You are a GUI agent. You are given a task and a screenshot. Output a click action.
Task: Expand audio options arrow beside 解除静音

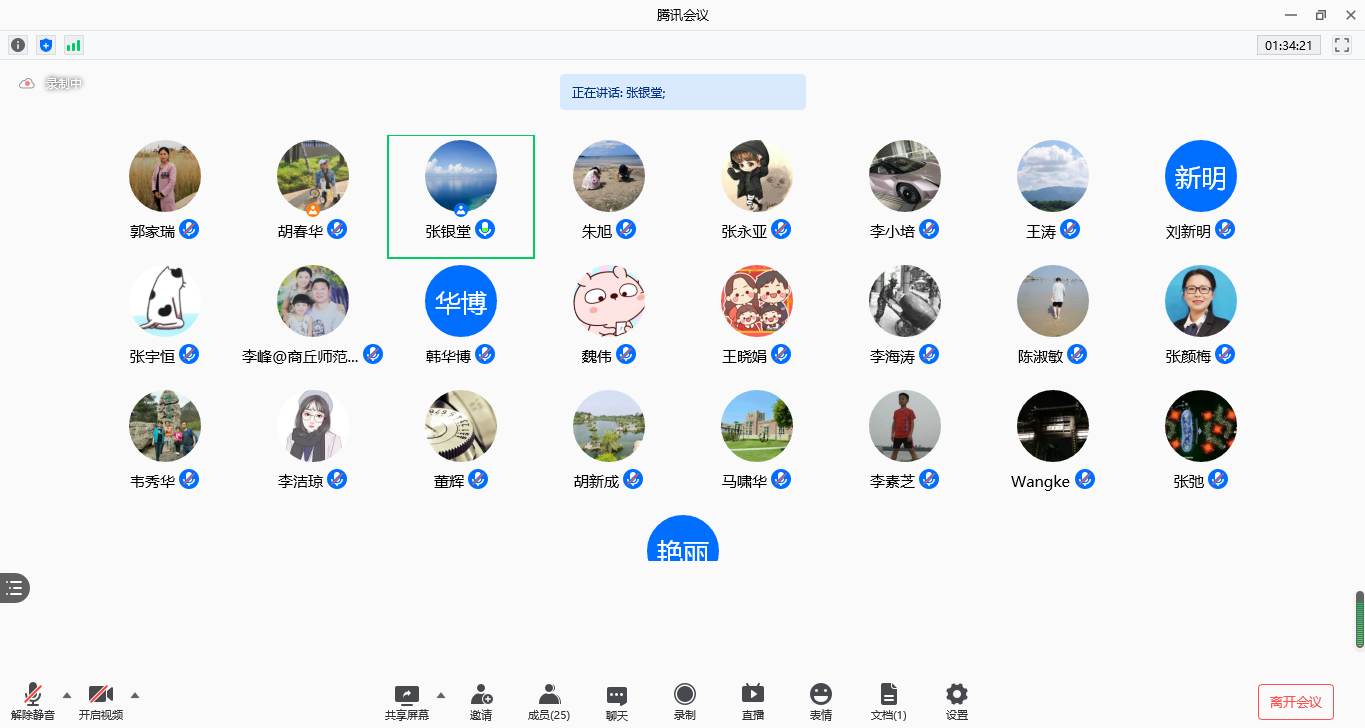(x=67, y=695)
